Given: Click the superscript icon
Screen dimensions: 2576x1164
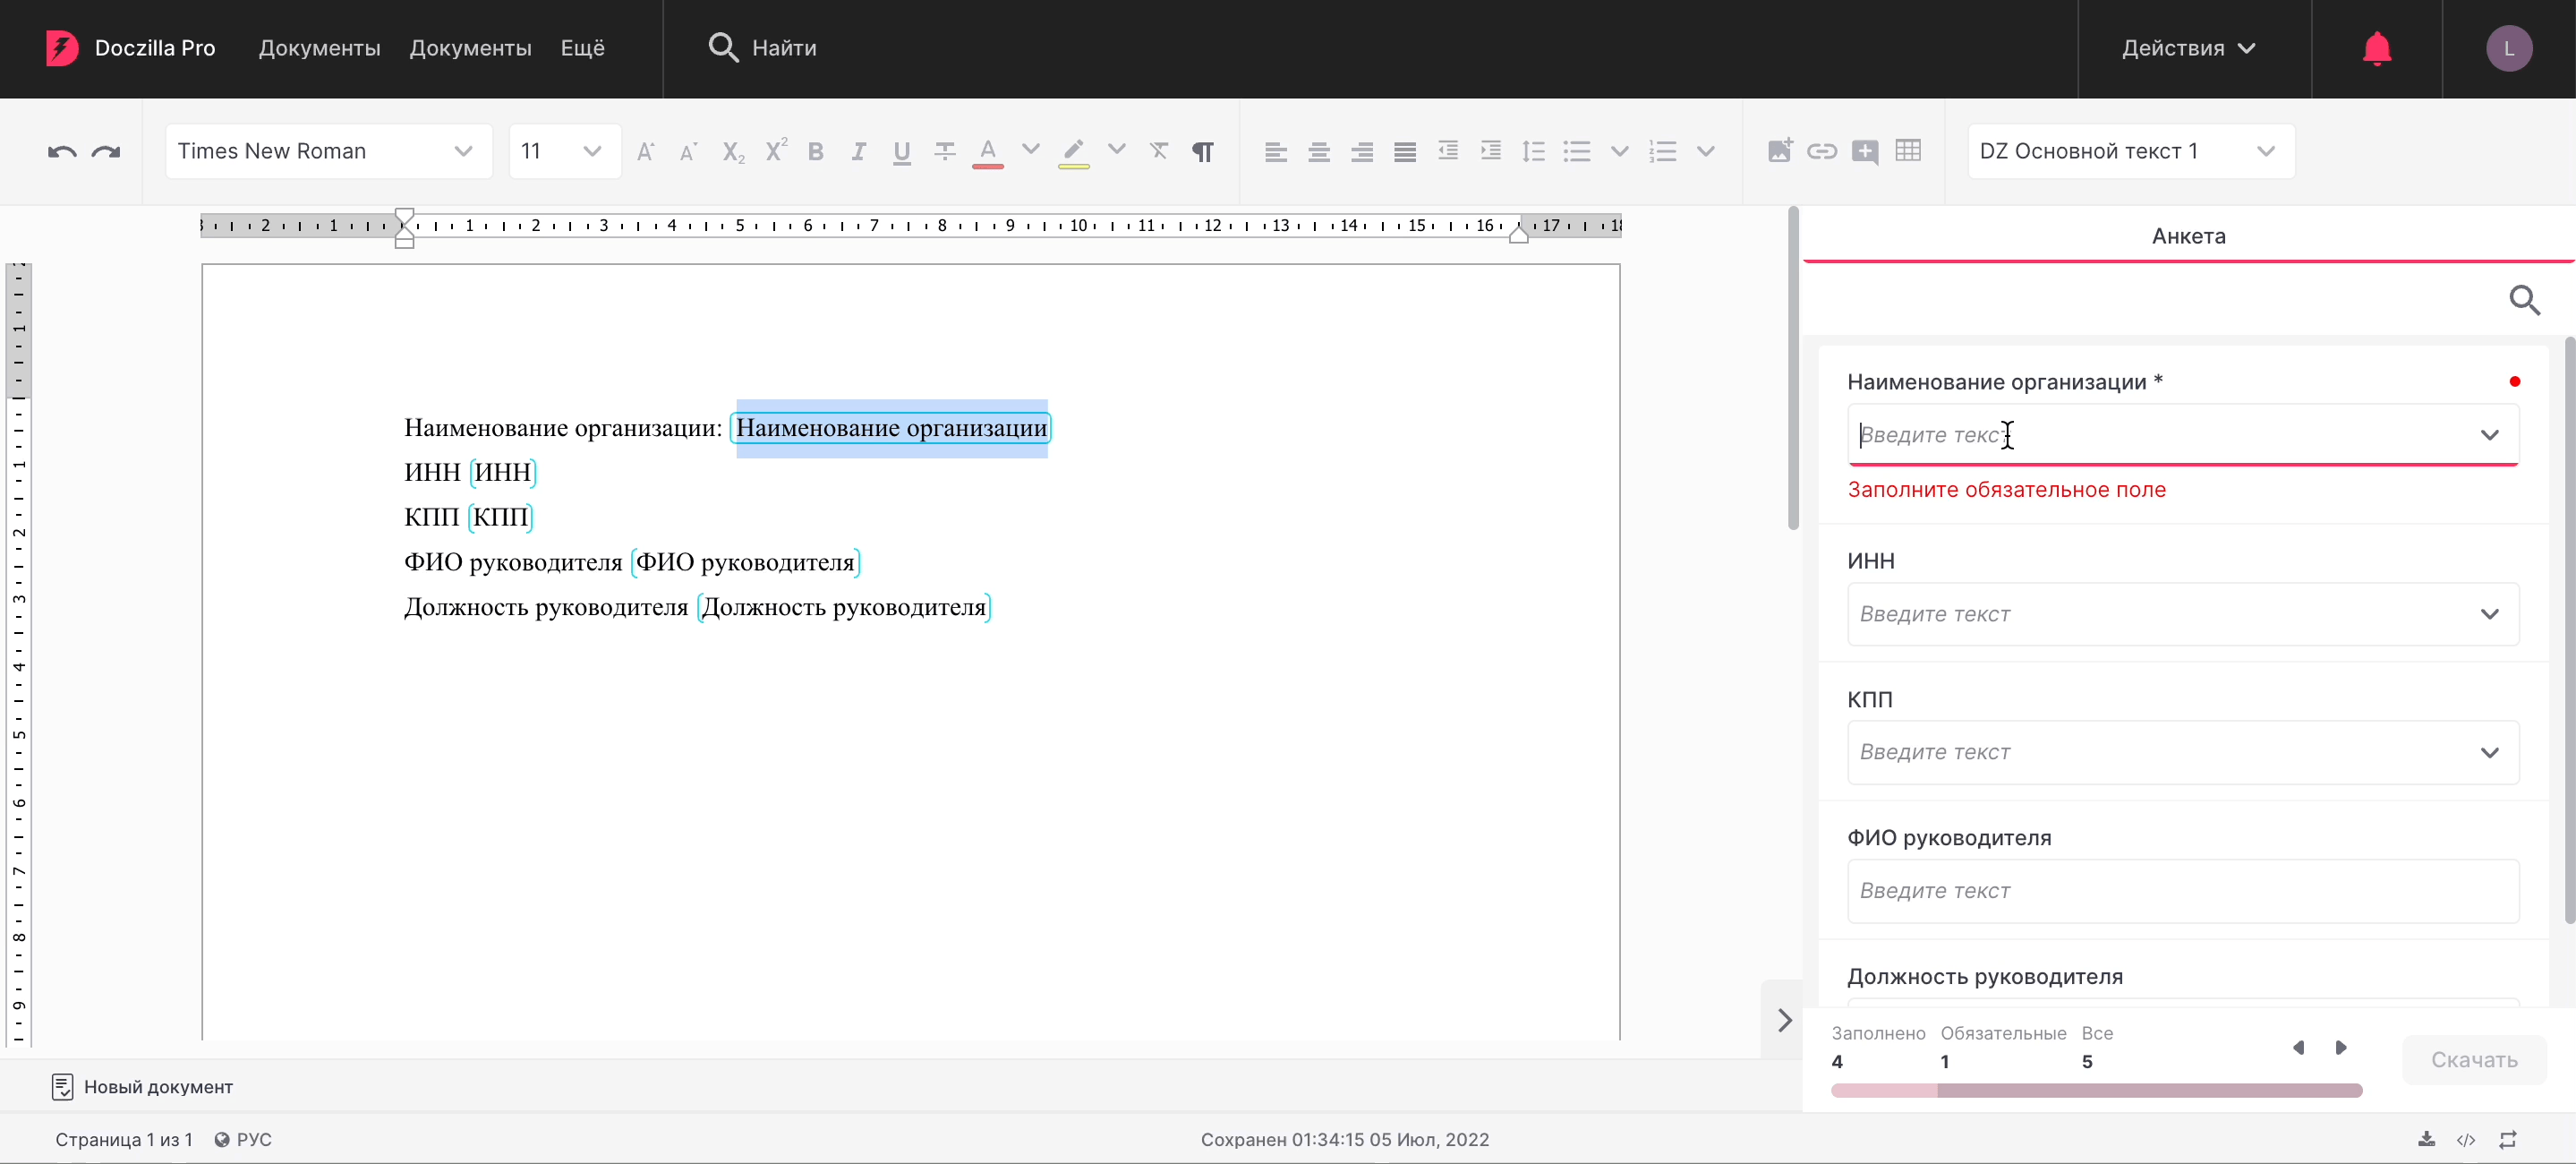Looking at the screenshot, I should tap(775, 151).
